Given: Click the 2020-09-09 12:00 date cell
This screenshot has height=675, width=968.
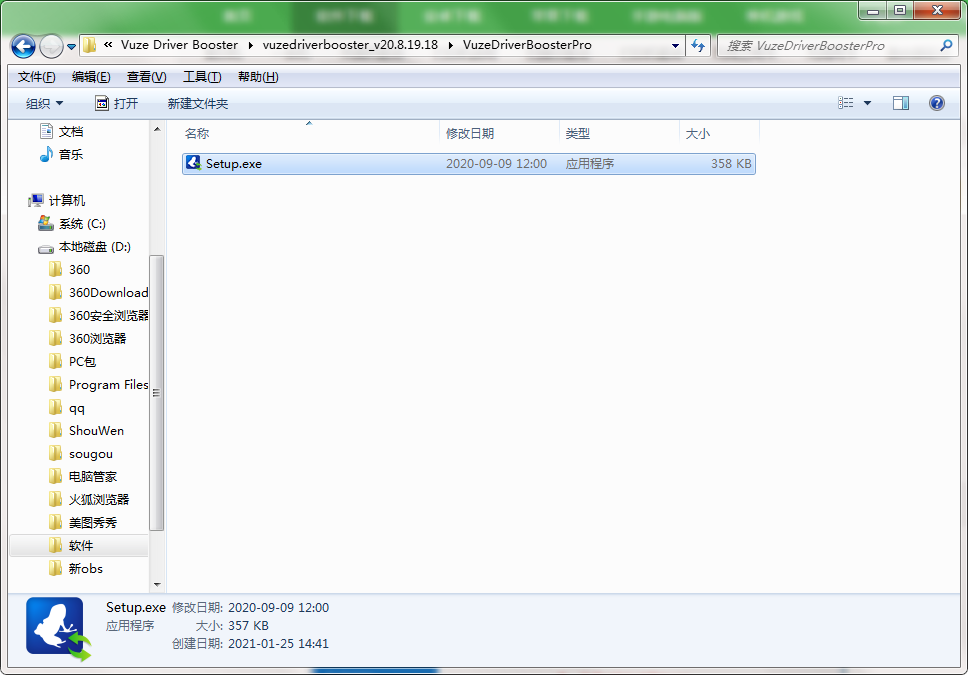Looking at the screenshot, I should click(x=496, y=164).
